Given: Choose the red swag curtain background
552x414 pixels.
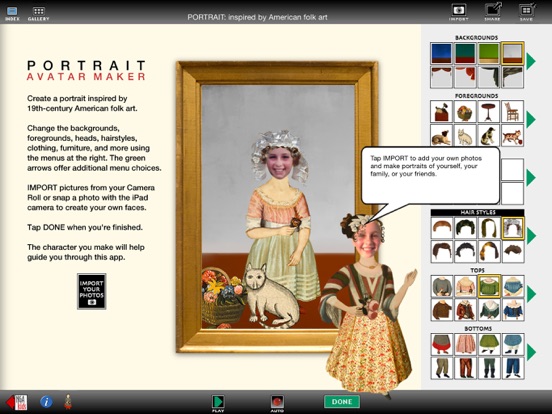Looking at the screenshot, I should tap(441, 77).
